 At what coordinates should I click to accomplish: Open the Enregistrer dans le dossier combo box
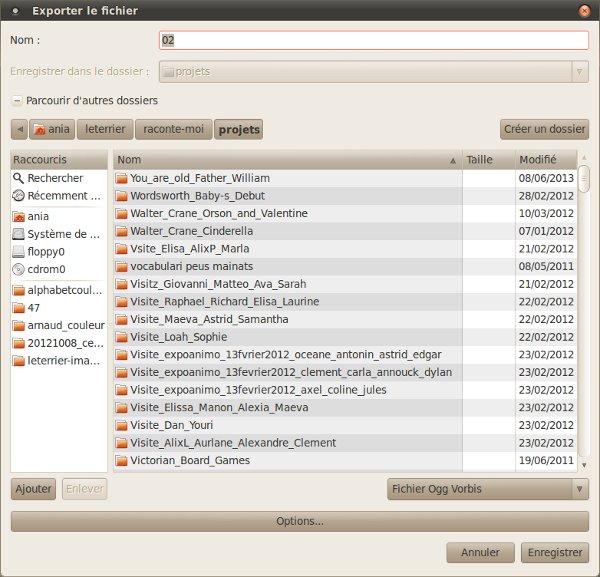(x=373, y=72)
